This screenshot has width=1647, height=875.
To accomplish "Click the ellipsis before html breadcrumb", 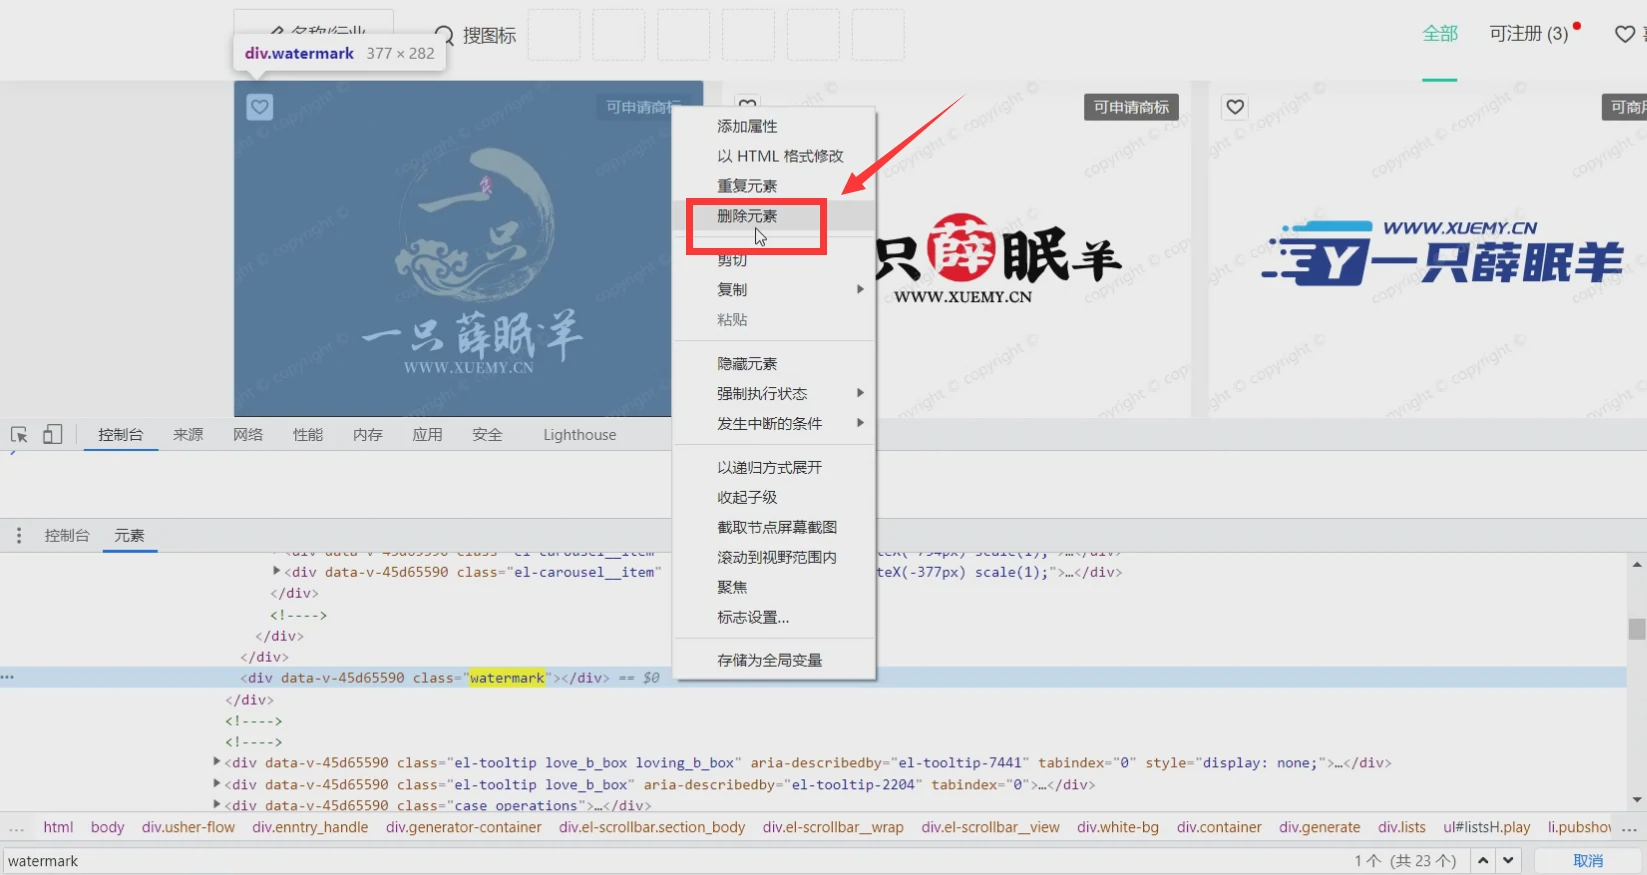I will [17, 828].
